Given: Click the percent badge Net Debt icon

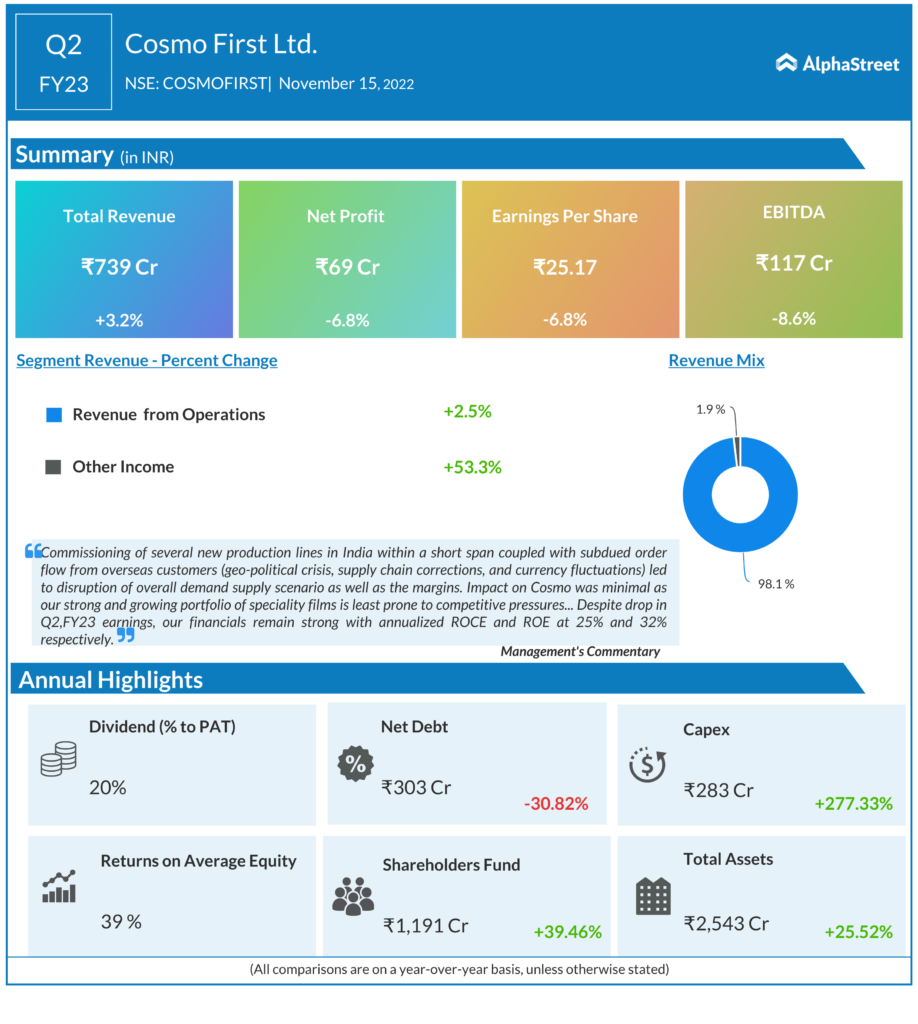Looking at the screenshot, I should tap(354, 764).
